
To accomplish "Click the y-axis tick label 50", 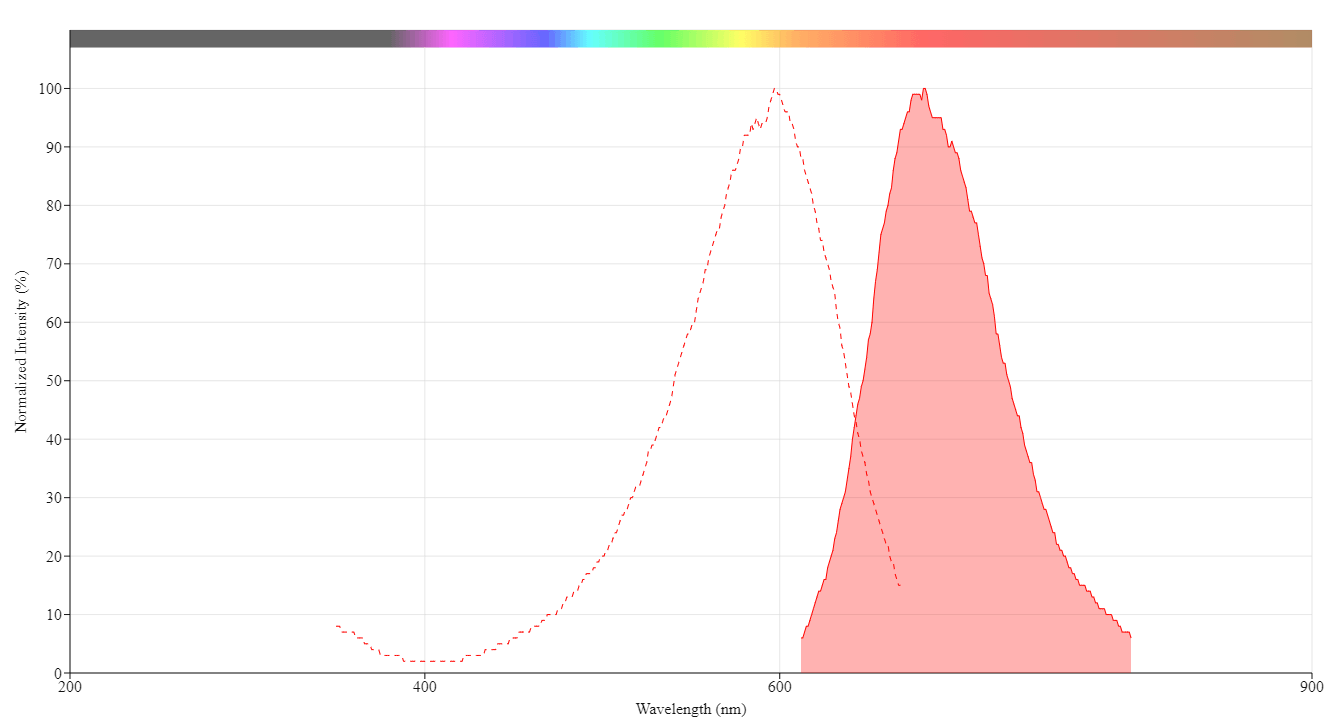I will tap(54, 381).
